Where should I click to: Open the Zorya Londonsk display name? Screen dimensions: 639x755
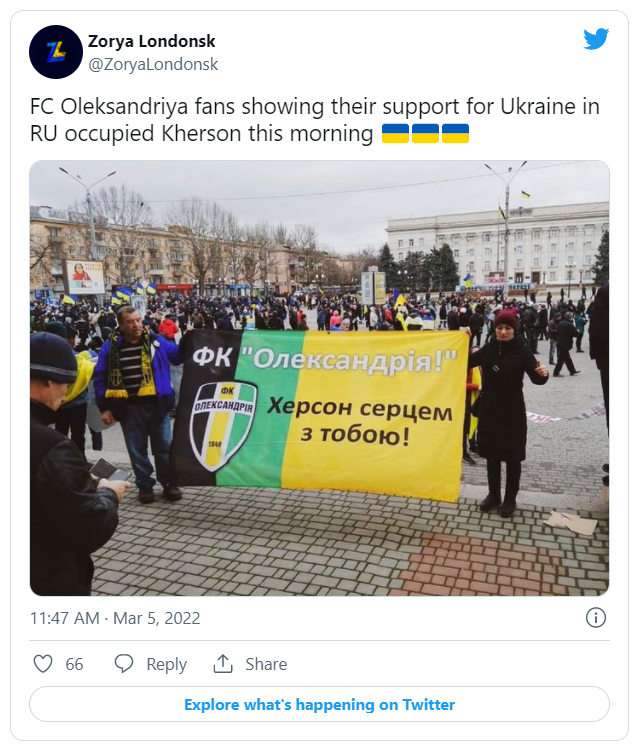152,41
